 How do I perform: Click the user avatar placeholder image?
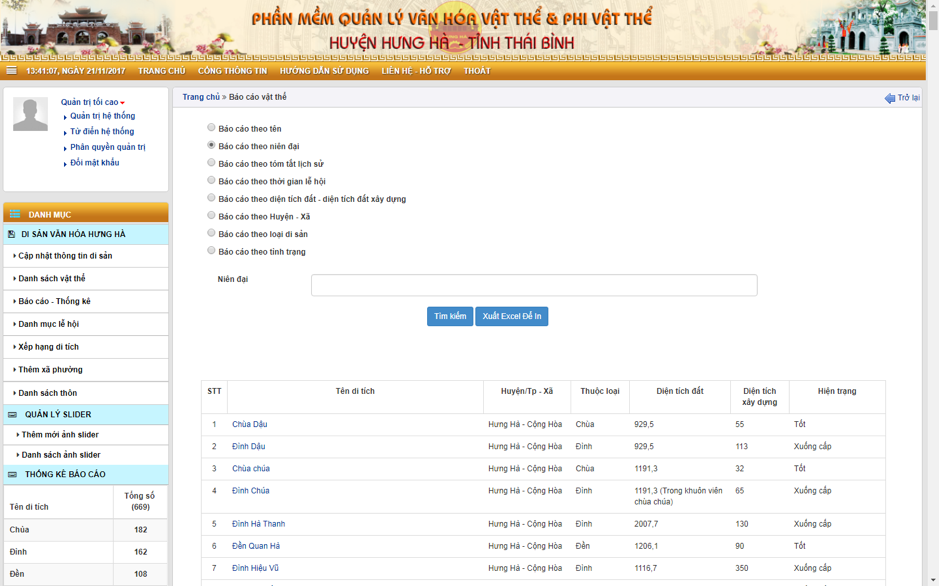coord(30,114)
